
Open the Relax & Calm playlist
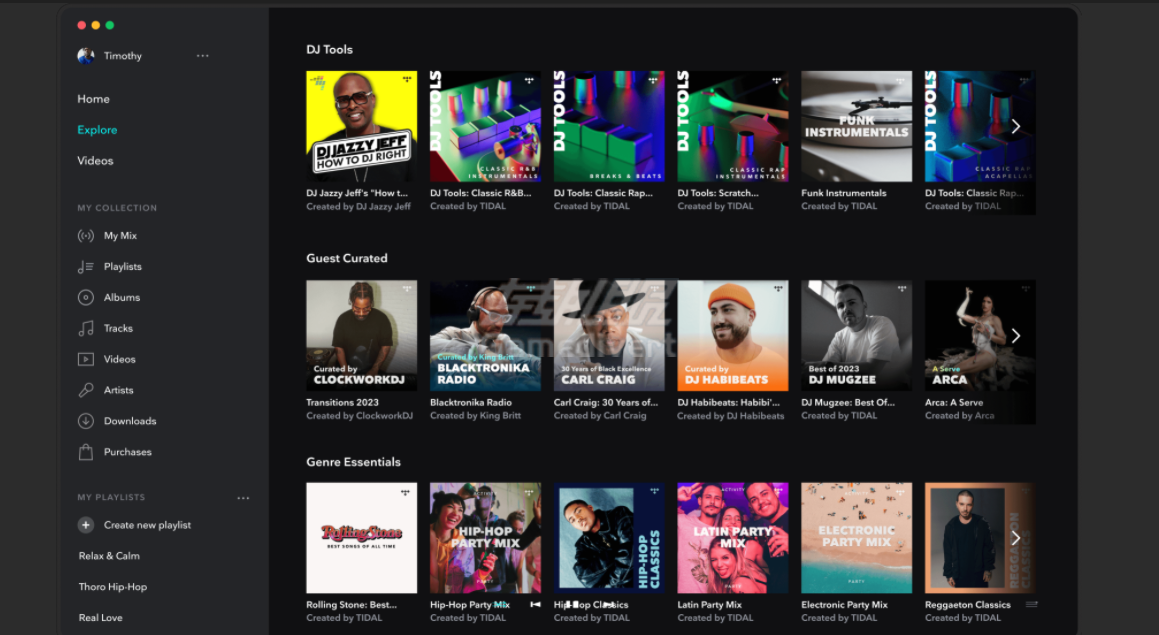pyautogui.click(x=109, y=556)
